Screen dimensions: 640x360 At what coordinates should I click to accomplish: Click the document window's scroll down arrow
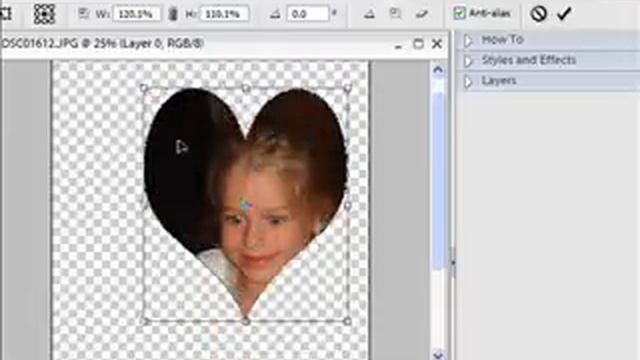click(x=438, y=355)
